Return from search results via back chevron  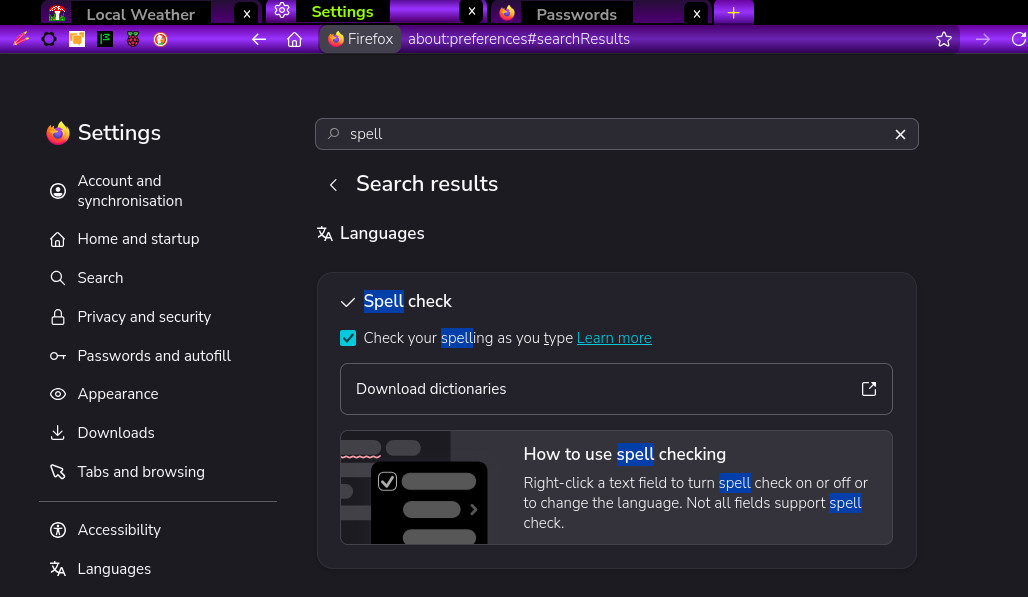[x=334, y=185]
